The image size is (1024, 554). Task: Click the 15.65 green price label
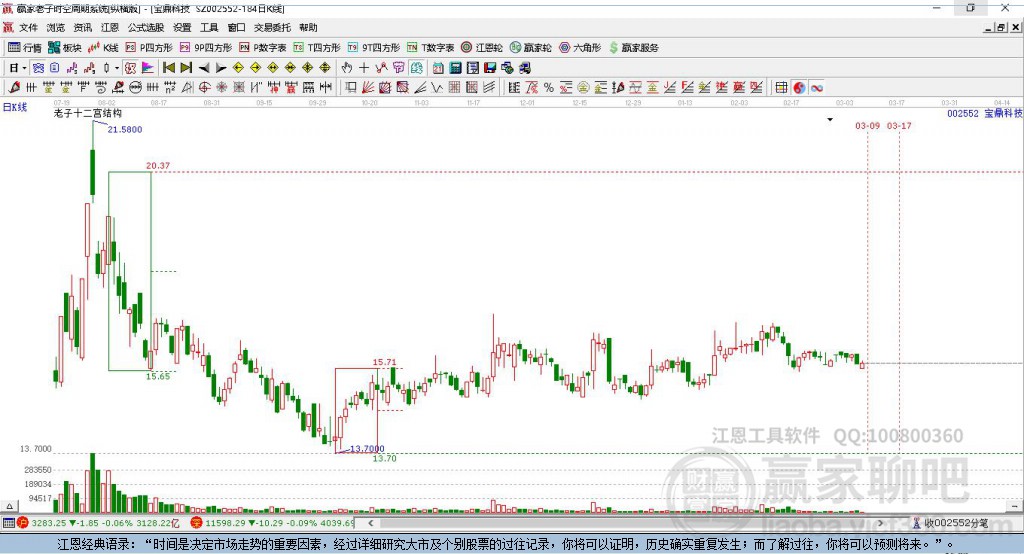click(x=158, y=376)
